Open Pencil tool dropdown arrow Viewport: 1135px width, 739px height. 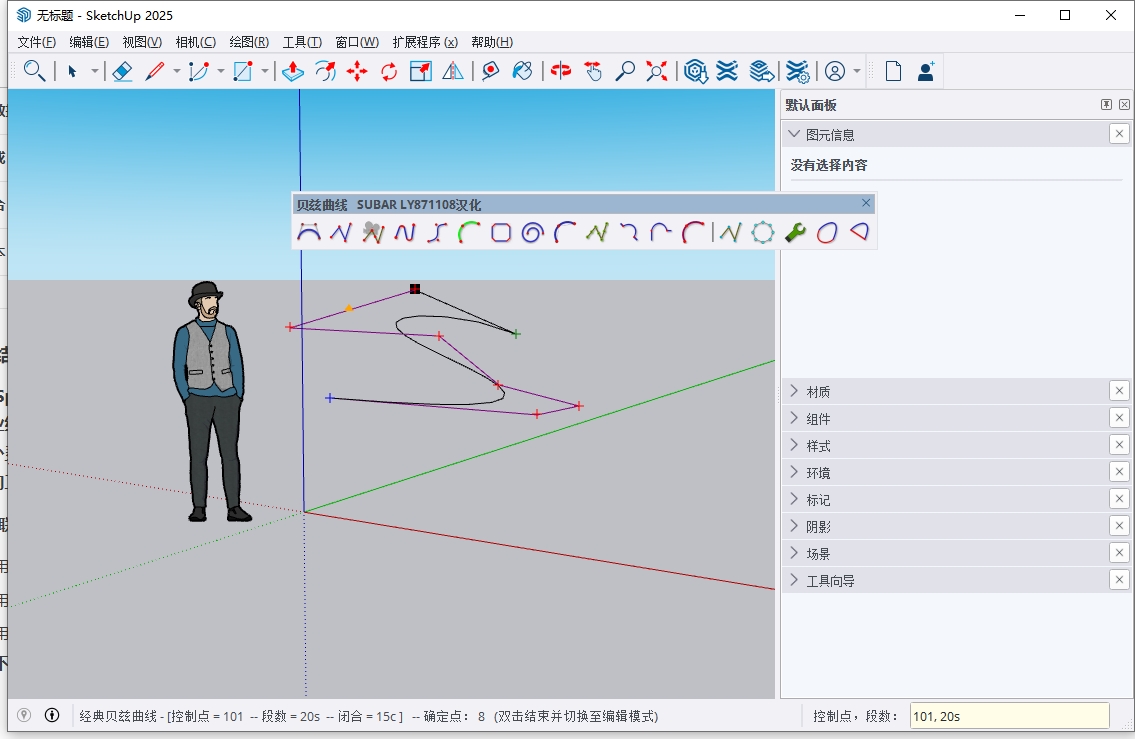tap(177, 71)
